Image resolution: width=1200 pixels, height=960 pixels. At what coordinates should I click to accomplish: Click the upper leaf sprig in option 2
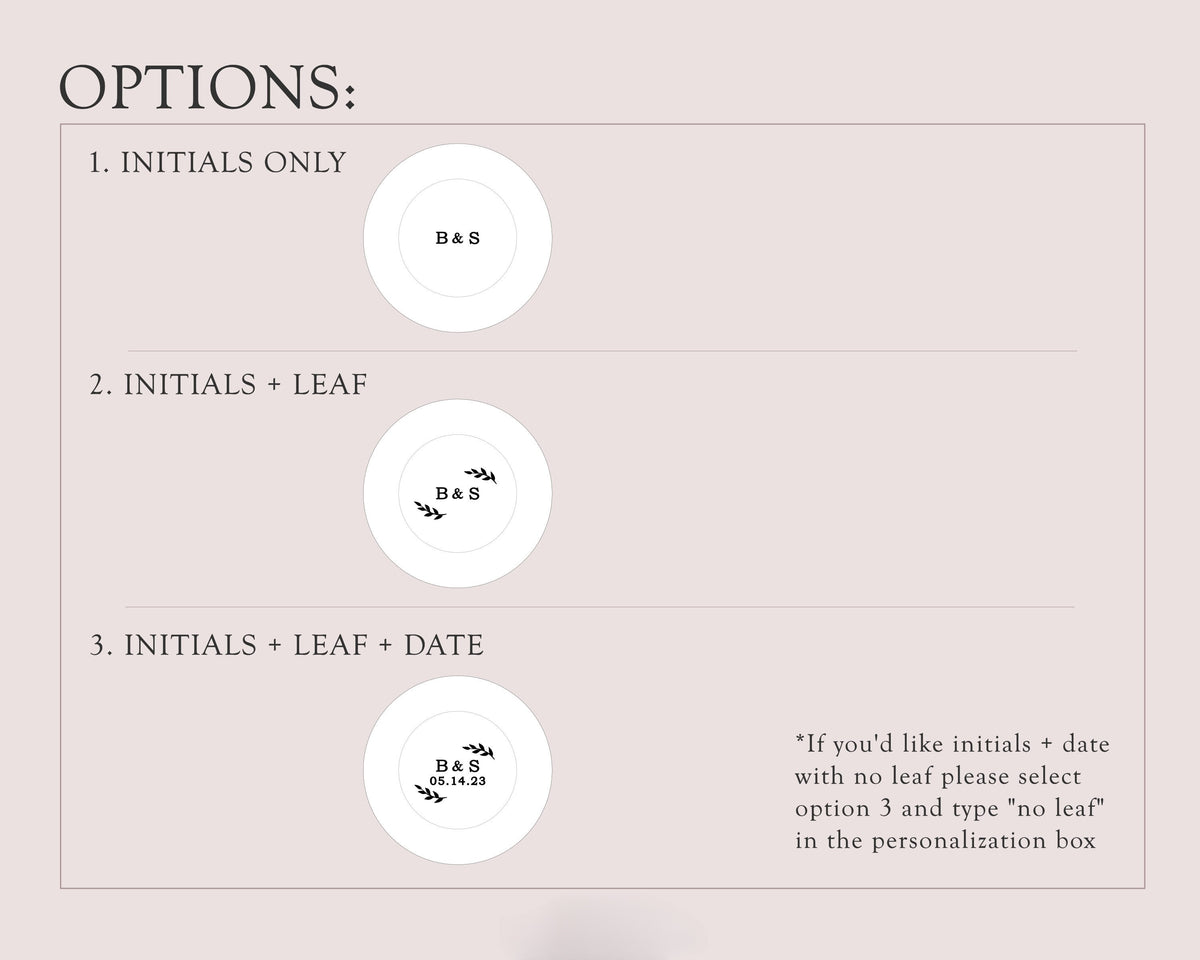pyautogui.click(x=480, y=474)
